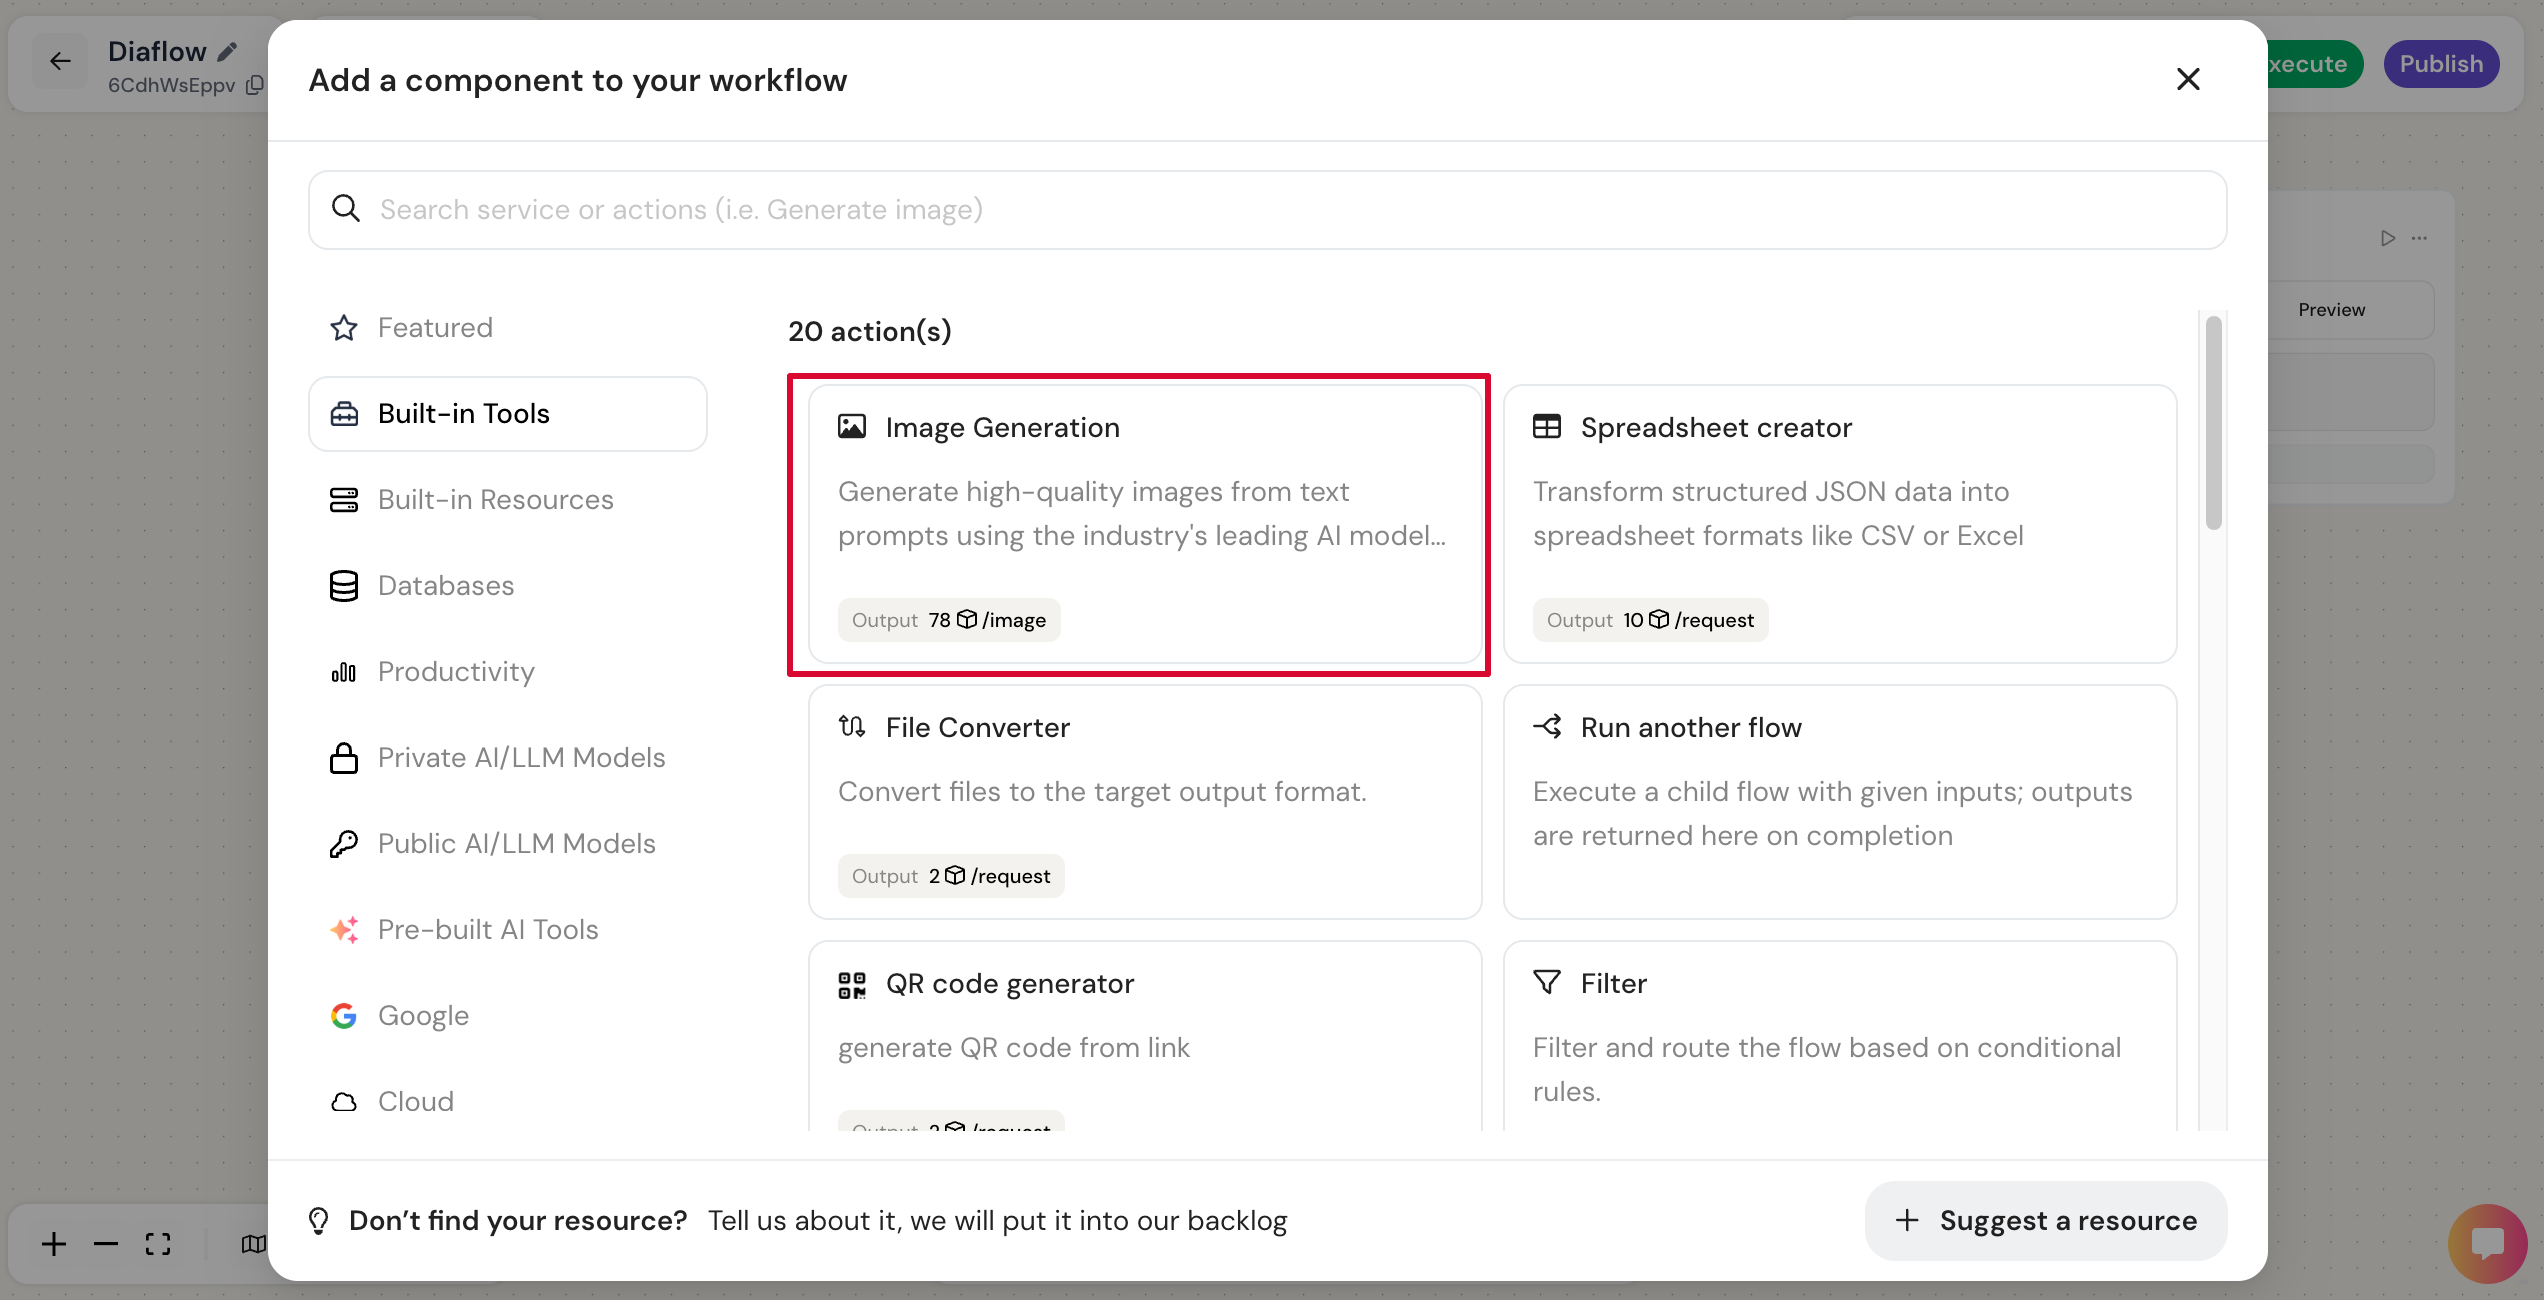Close the add component dialog
The height and width of the screenshot is (1300, 2544).
coord(2188,79)
